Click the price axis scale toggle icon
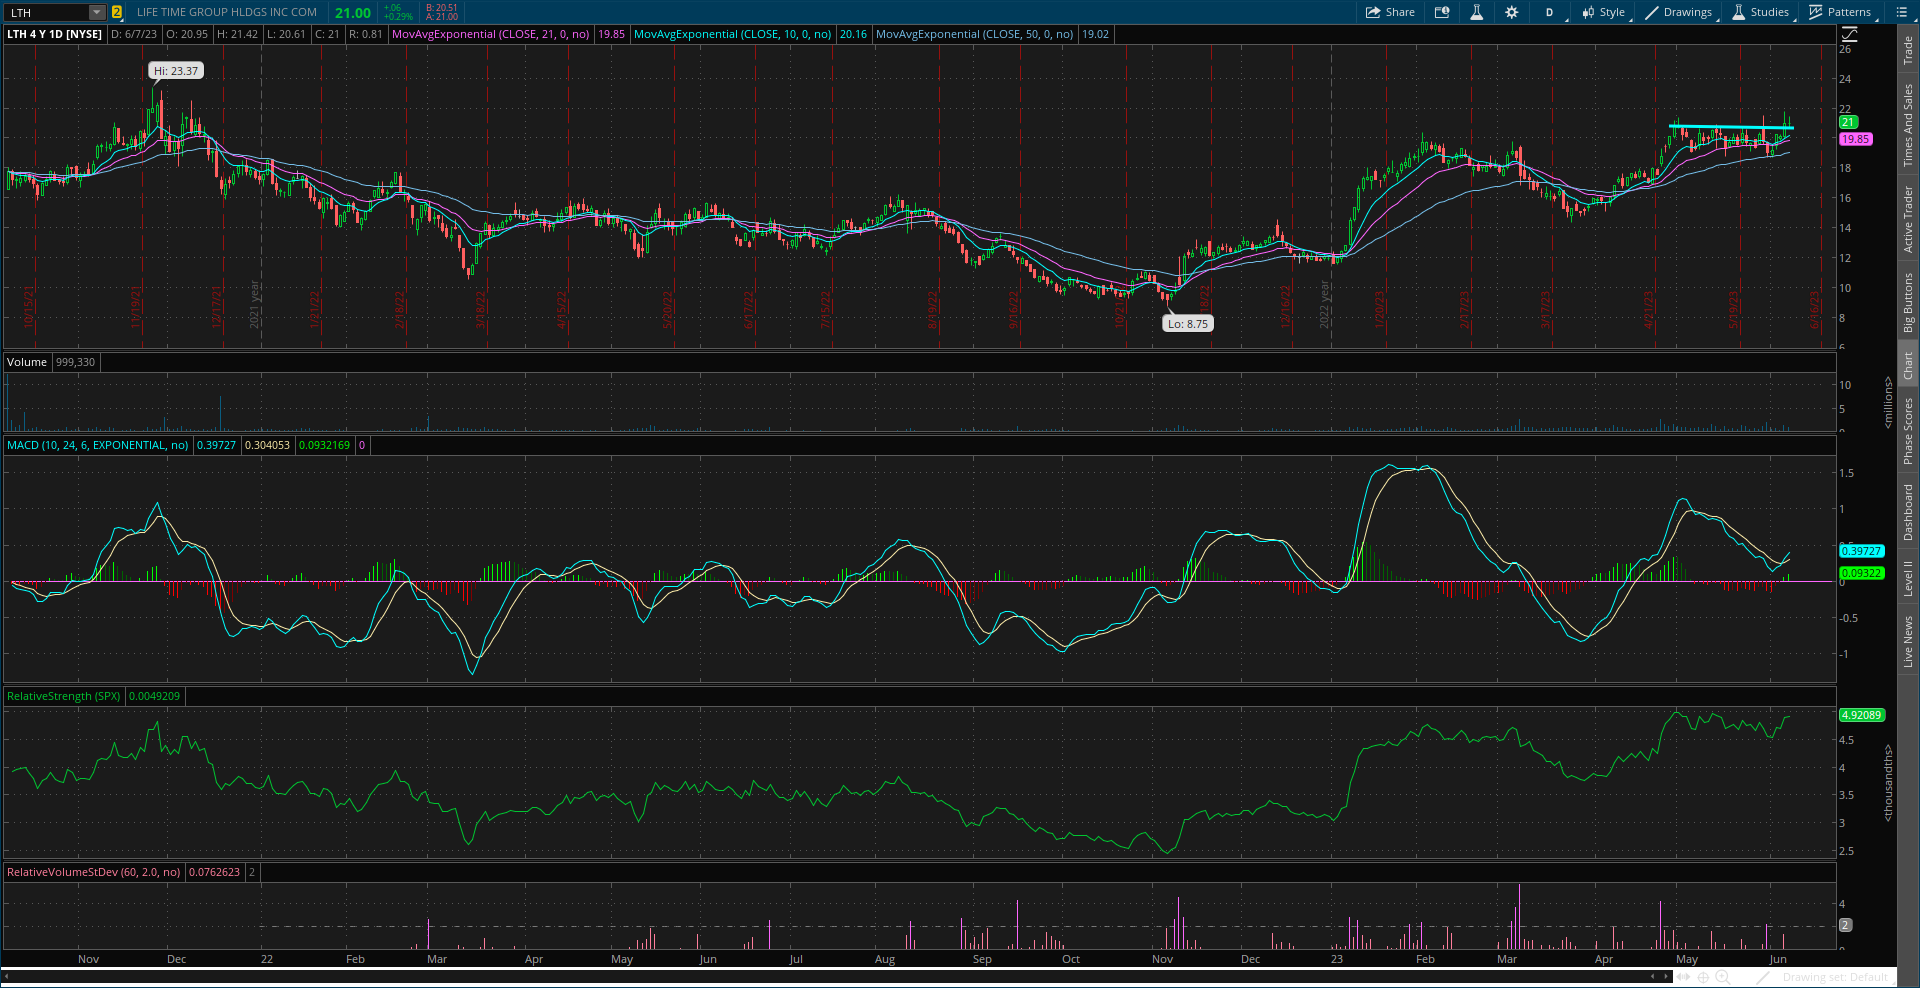 (1849, 34)
